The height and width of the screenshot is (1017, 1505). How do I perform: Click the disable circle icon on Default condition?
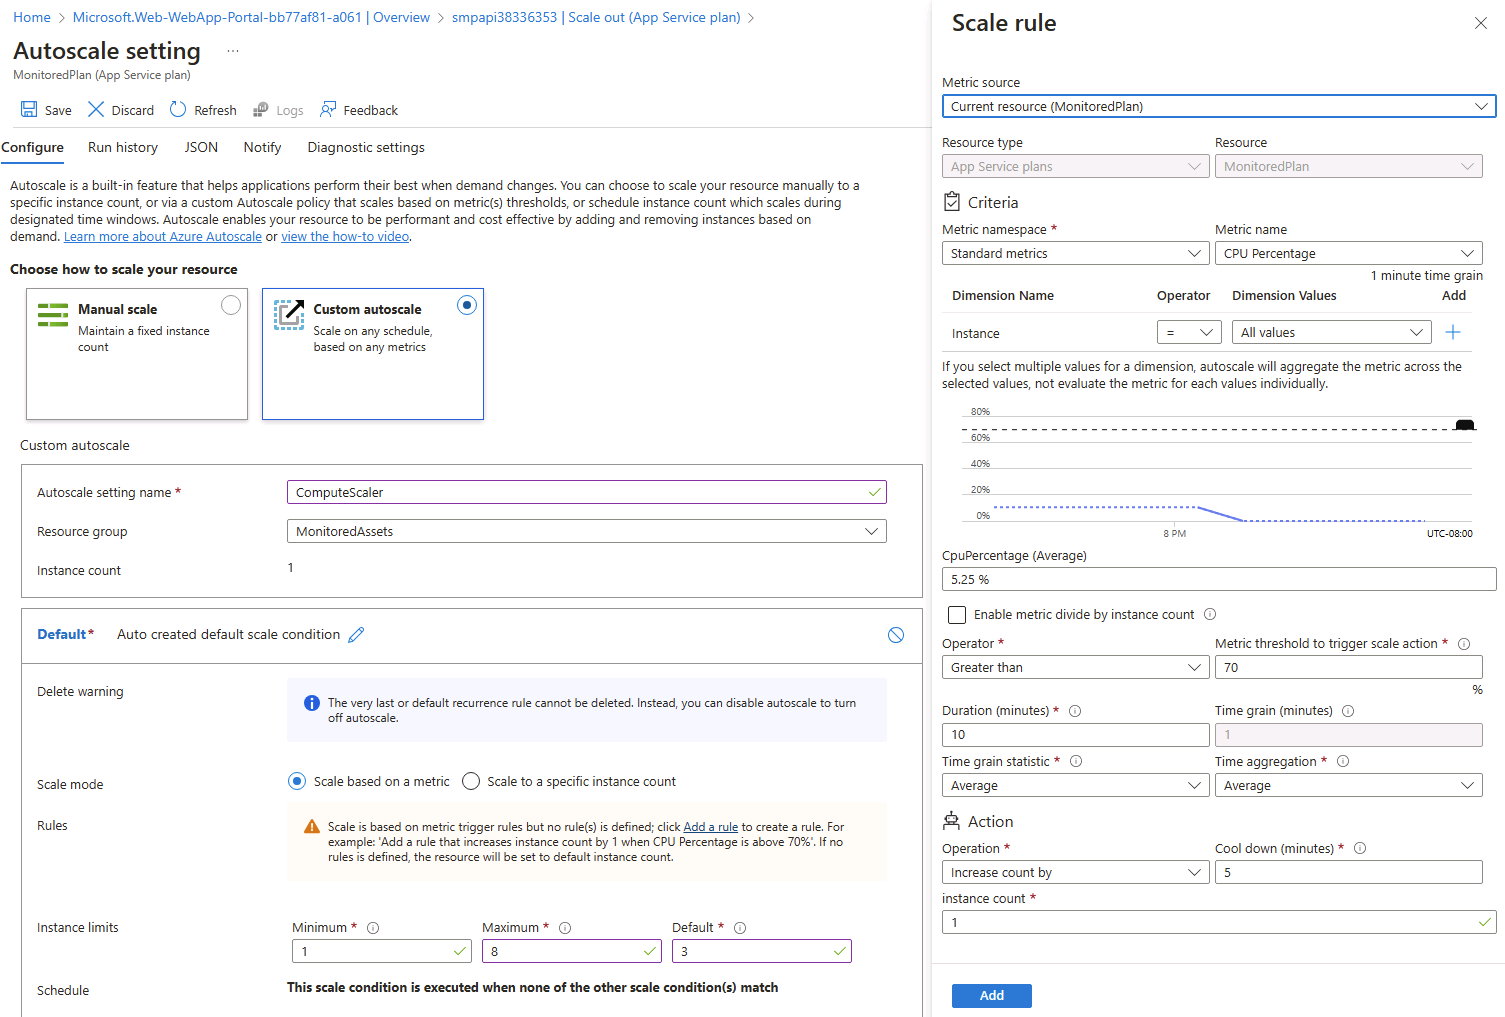pyautogui.click(x=896, y=635)
